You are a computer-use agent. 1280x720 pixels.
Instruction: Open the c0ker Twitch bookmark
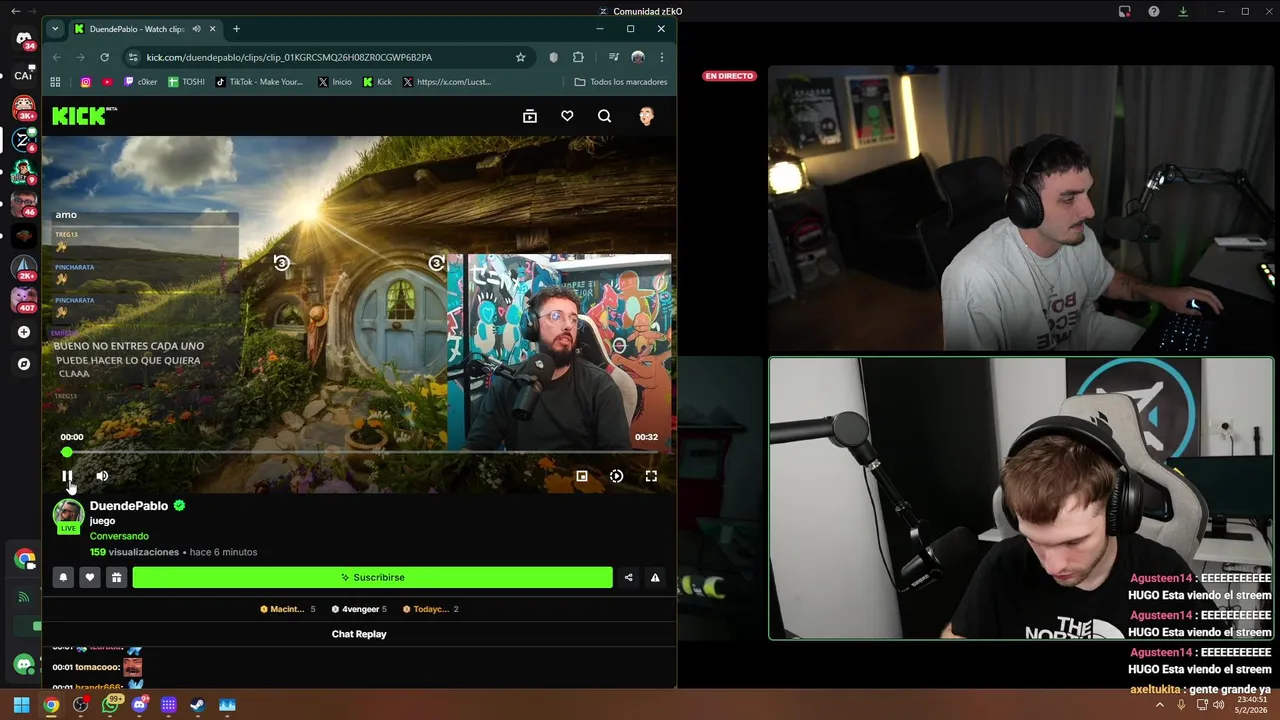pos(140,82)
